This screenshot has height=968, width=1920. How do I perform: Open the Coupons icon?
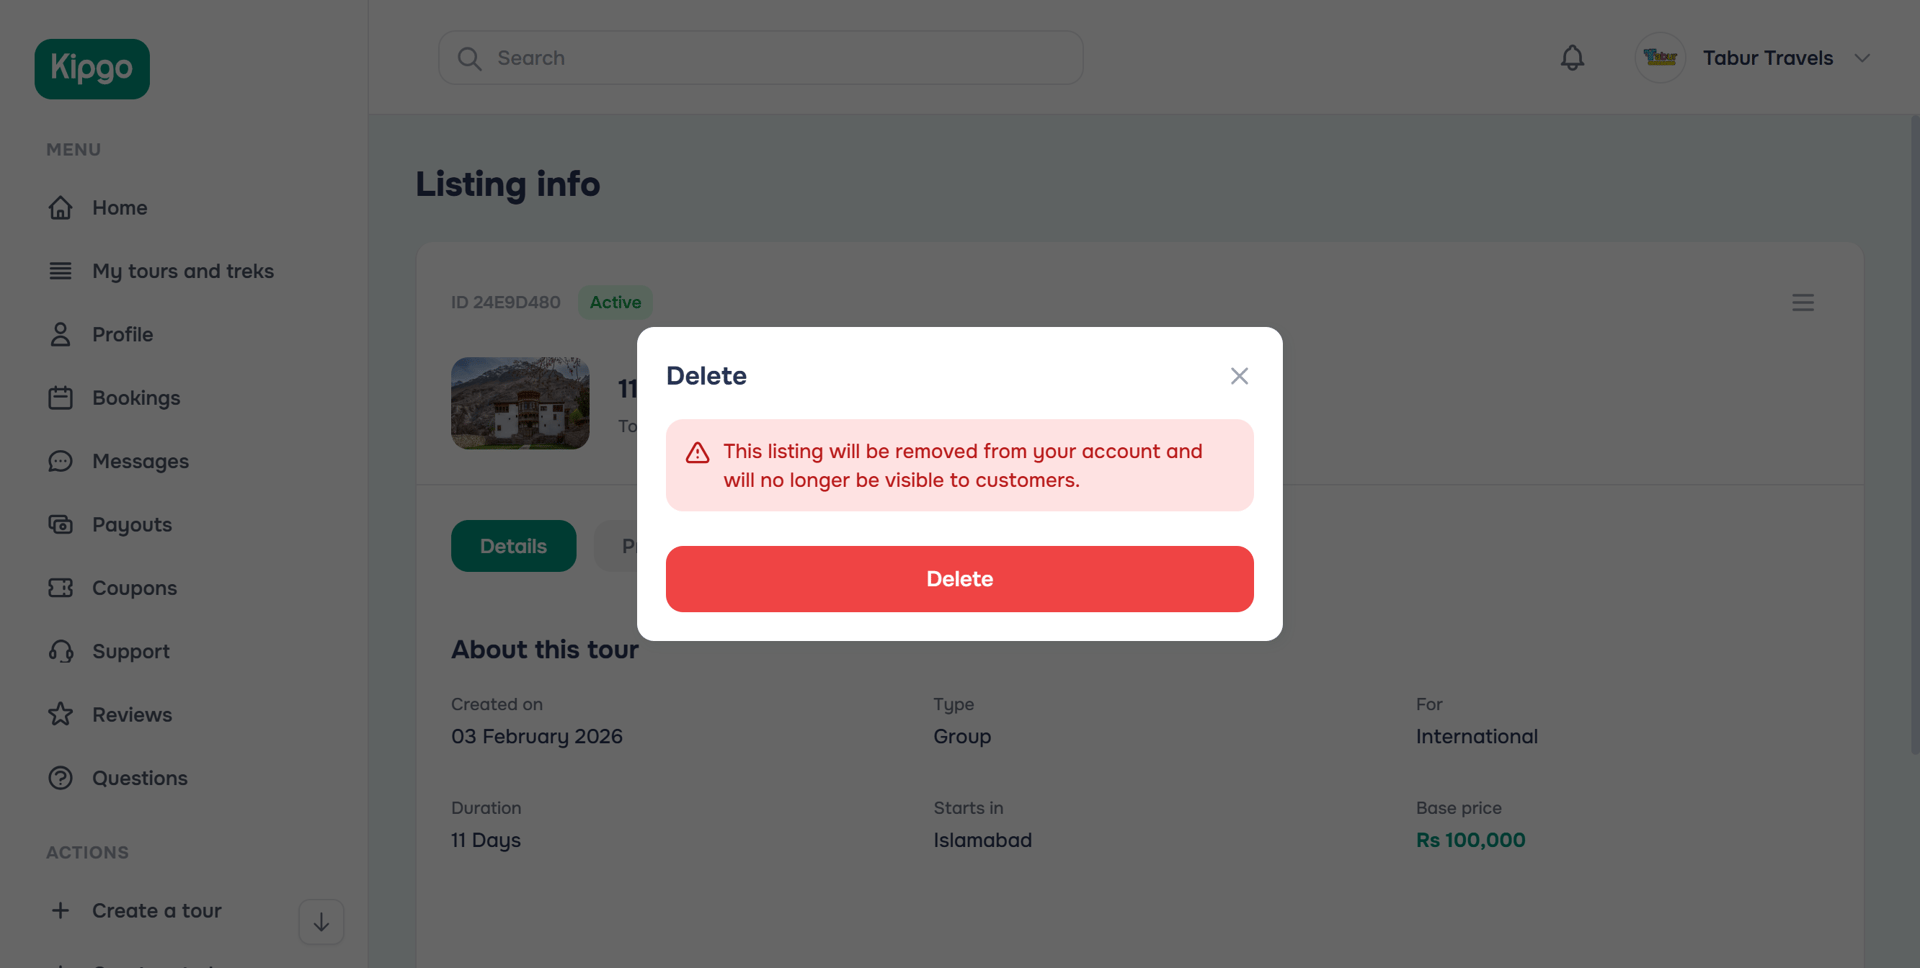coord(61,588)
